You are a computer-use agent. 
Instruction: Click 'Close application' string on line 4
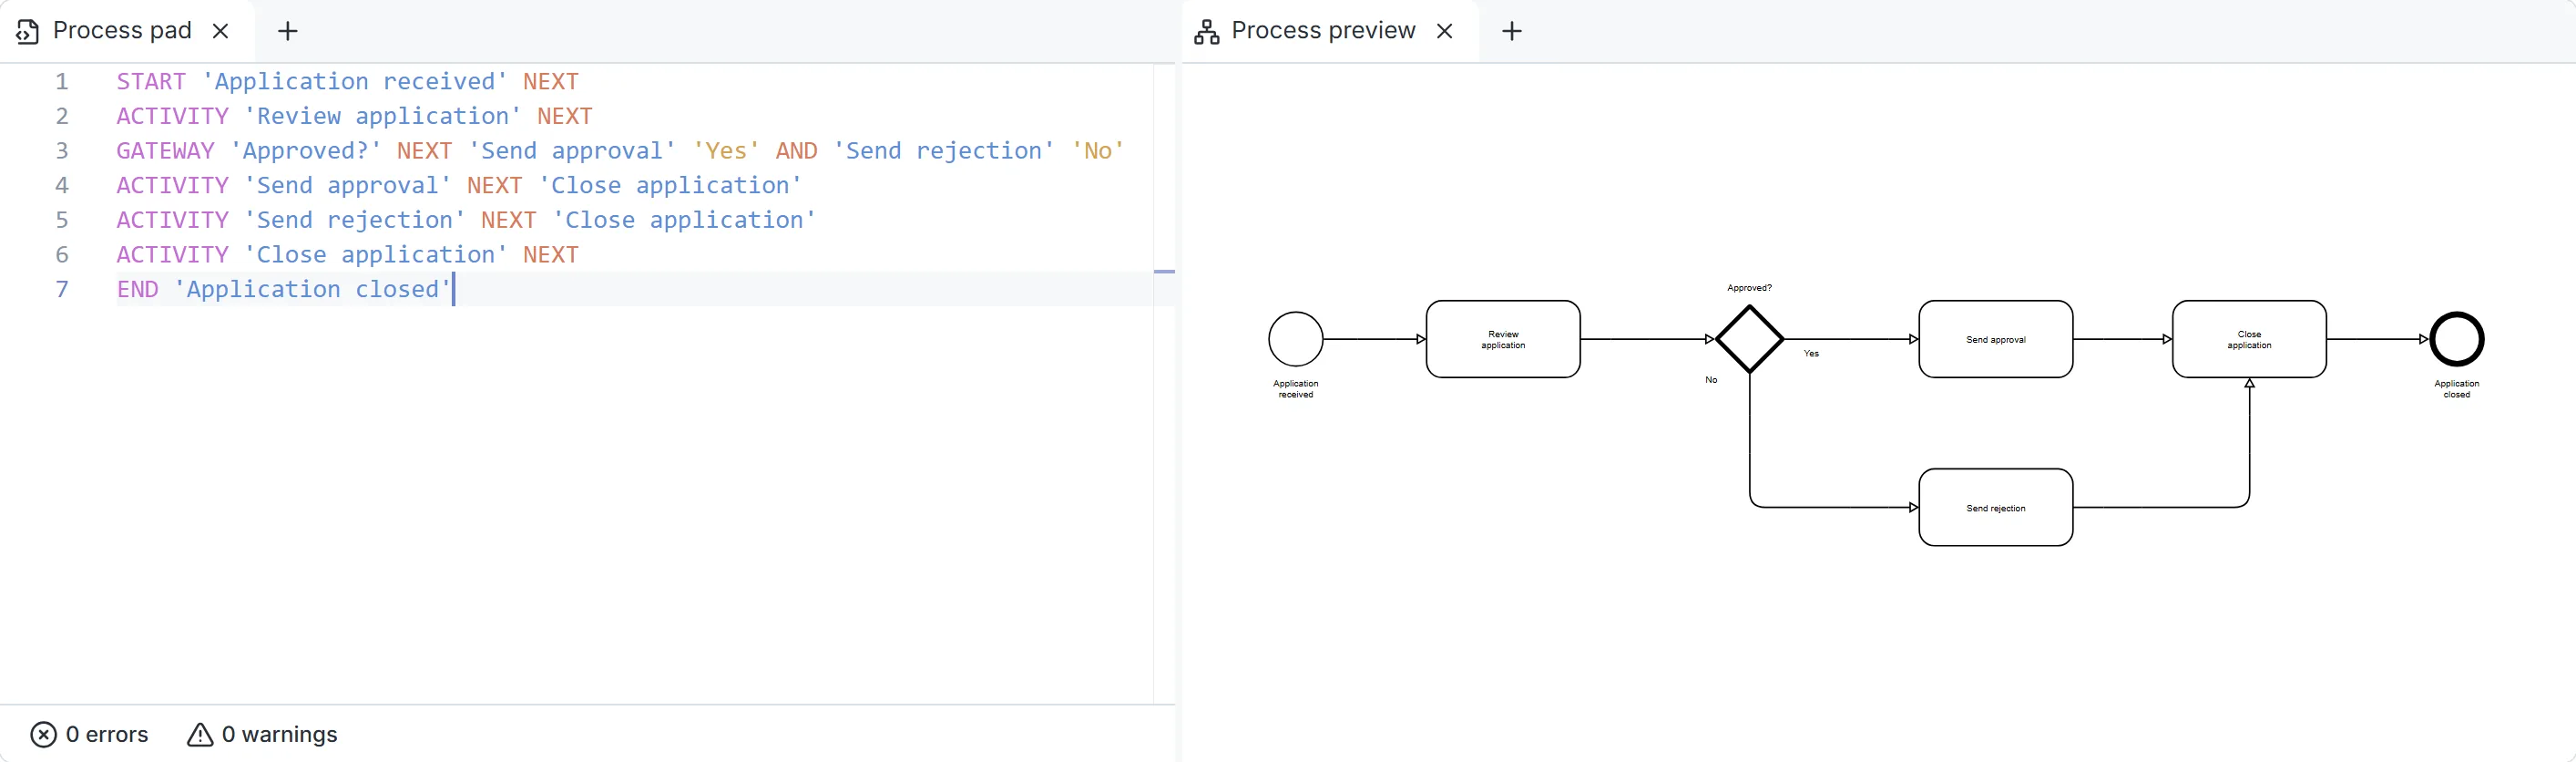click(670, 186)
